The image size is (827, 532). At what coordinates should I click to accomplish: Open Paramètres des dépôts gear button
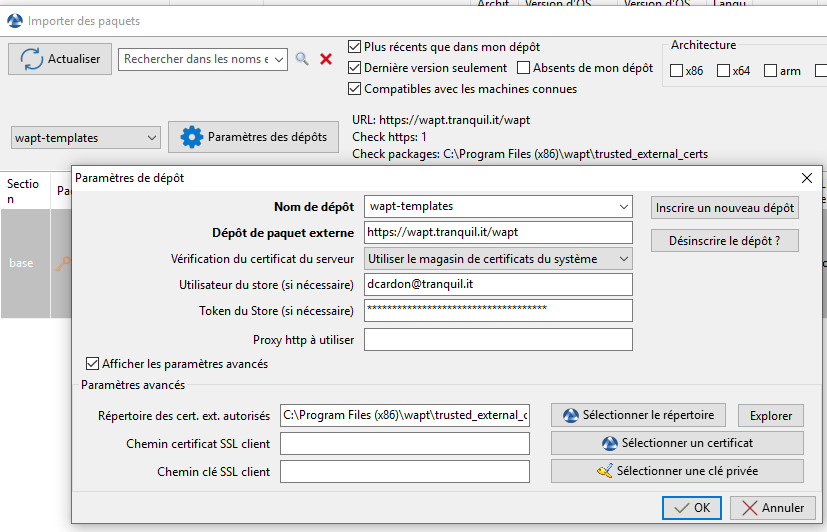[252, 137]
